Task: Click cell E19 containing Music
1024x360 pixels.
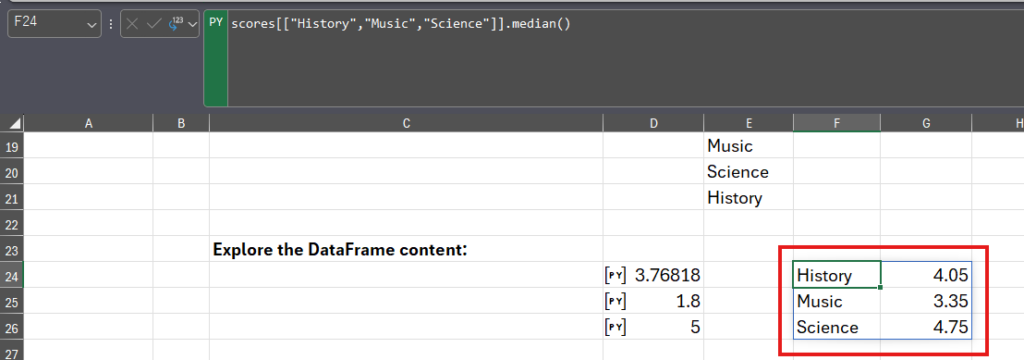Action: (x=748, y=146)
